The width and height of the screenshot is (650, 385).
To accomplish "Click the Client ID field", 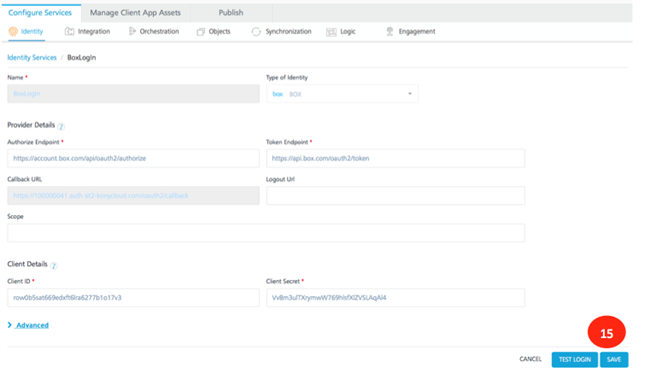I will pos(133,298).
